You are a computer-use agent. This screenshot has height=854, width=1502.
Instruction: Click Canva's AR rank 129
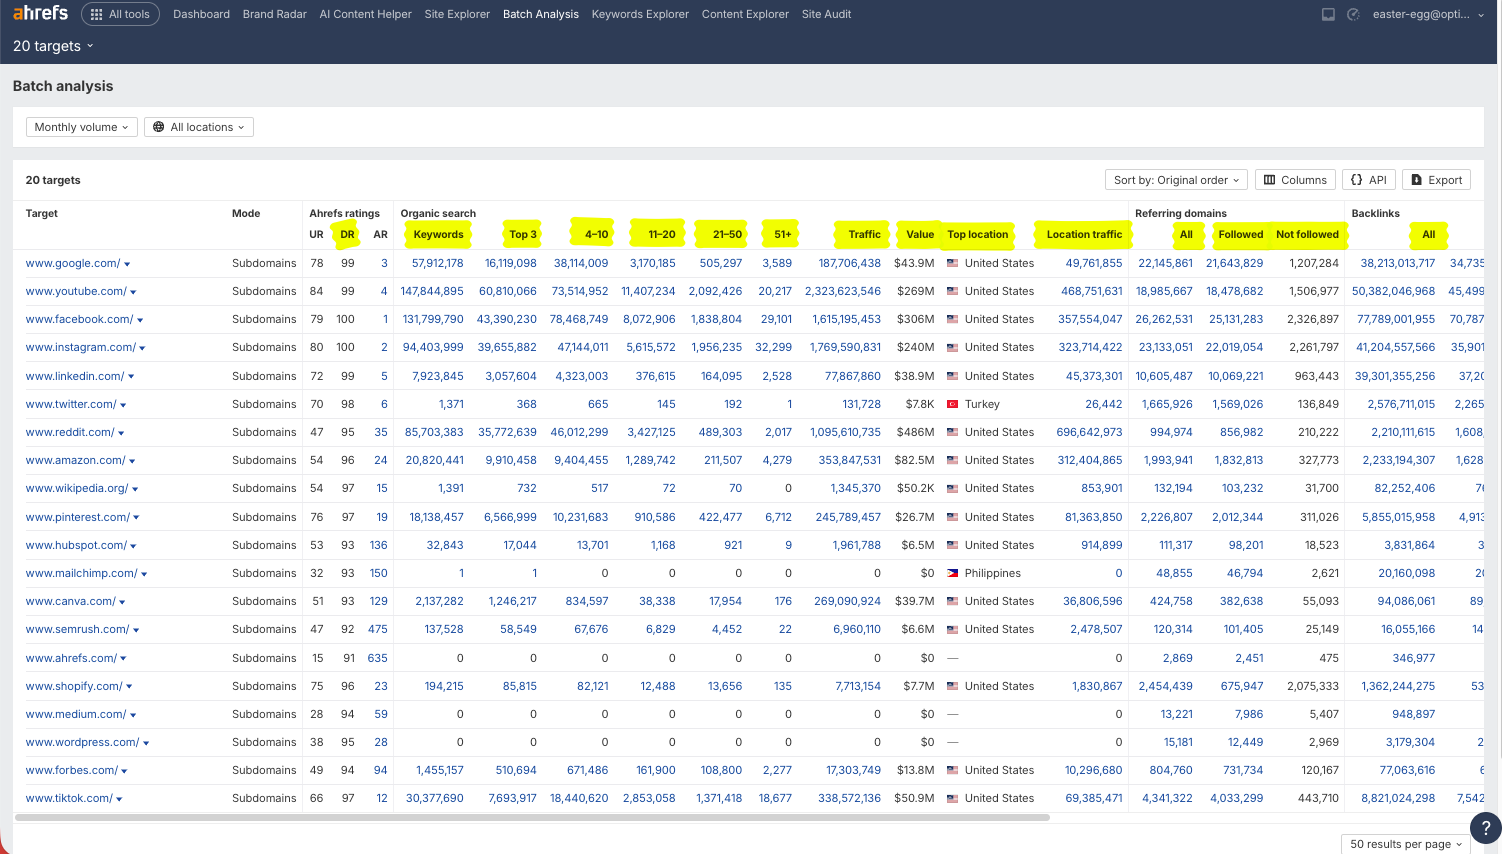pyautogui.click(x=378, y=601)
